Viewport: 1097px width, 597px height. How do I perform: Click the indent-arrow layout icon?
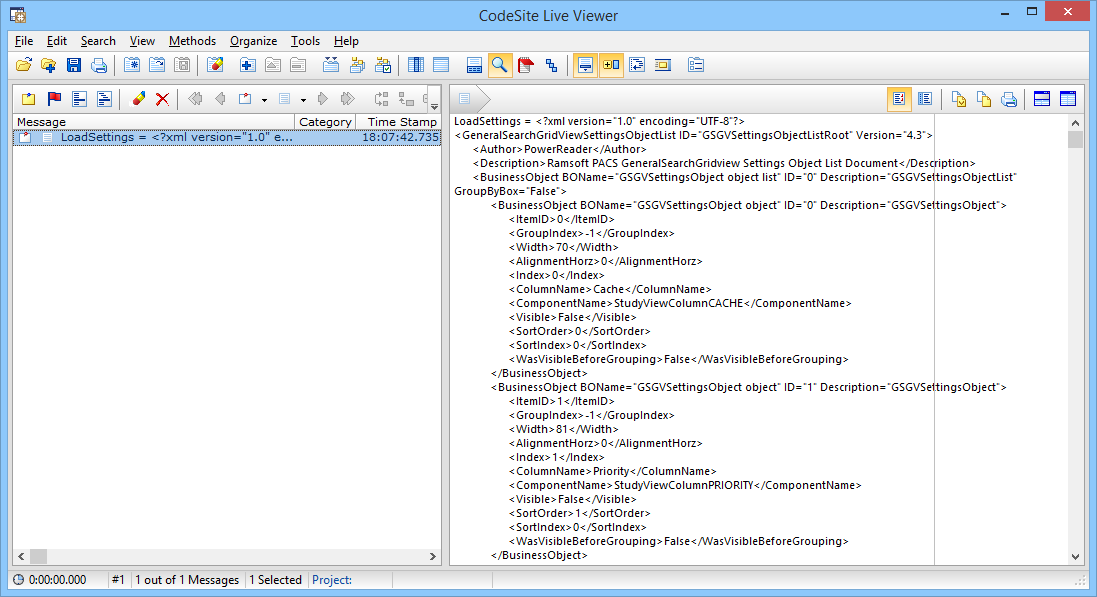coord(637,65)
